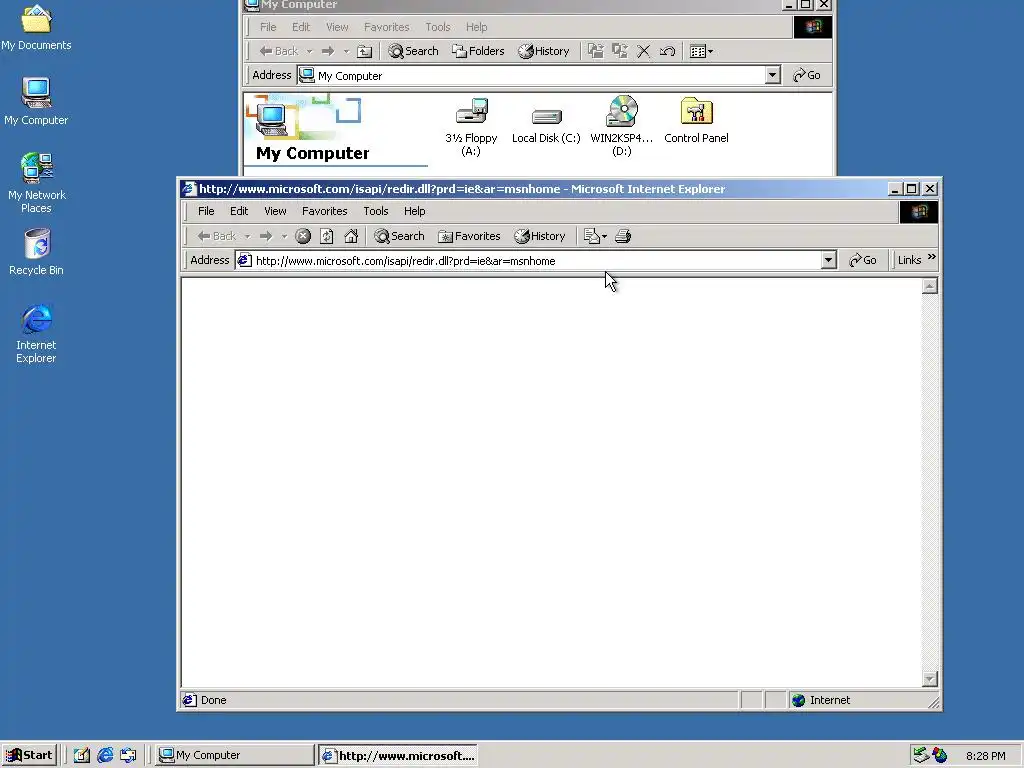Click the Print icon in Internet Explorer

(623, 236)
